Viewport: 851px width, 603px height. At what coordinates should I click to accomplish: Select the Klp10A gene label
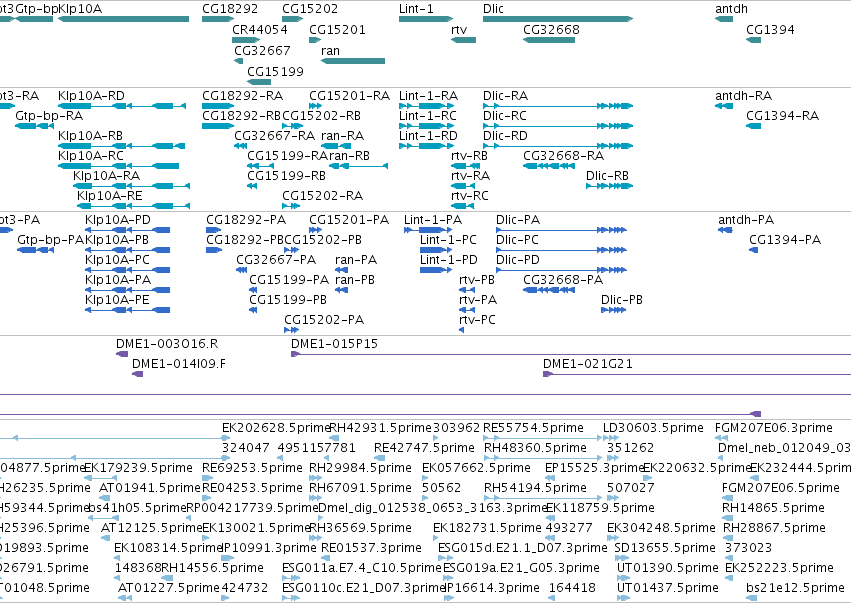point(80,9)
